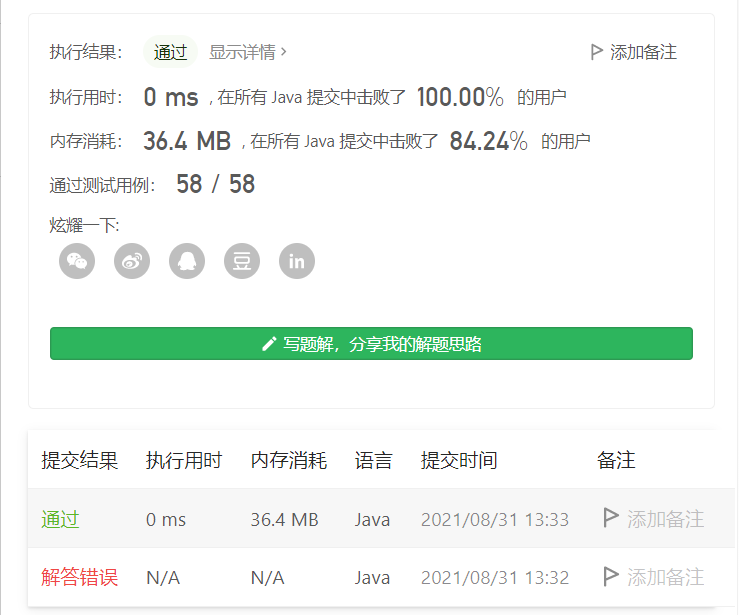Open the 通过 submission in the table
This screenshot has height=615, width=739.
coord(60,519)
